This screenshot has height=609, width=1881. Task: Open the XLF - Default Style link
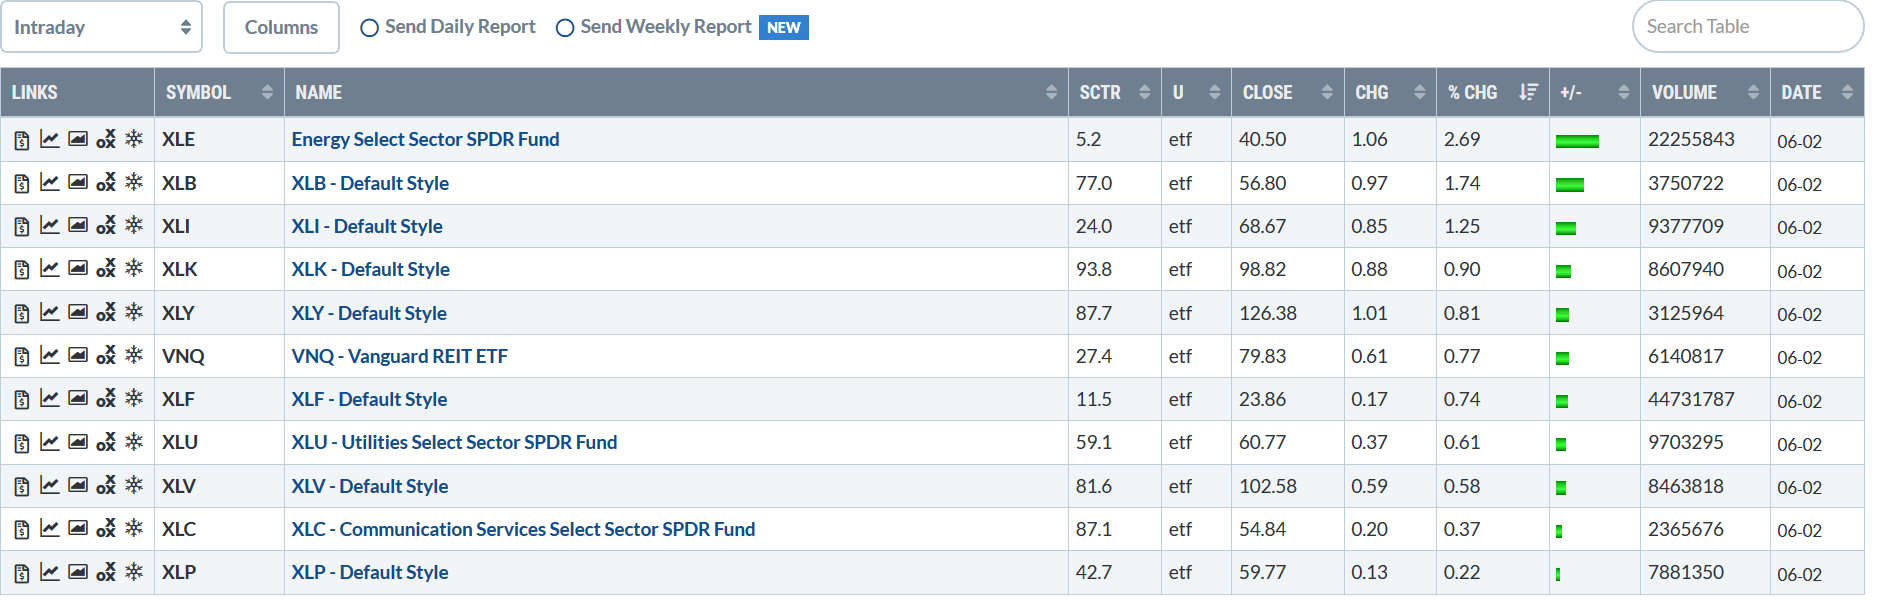[369, 399]
